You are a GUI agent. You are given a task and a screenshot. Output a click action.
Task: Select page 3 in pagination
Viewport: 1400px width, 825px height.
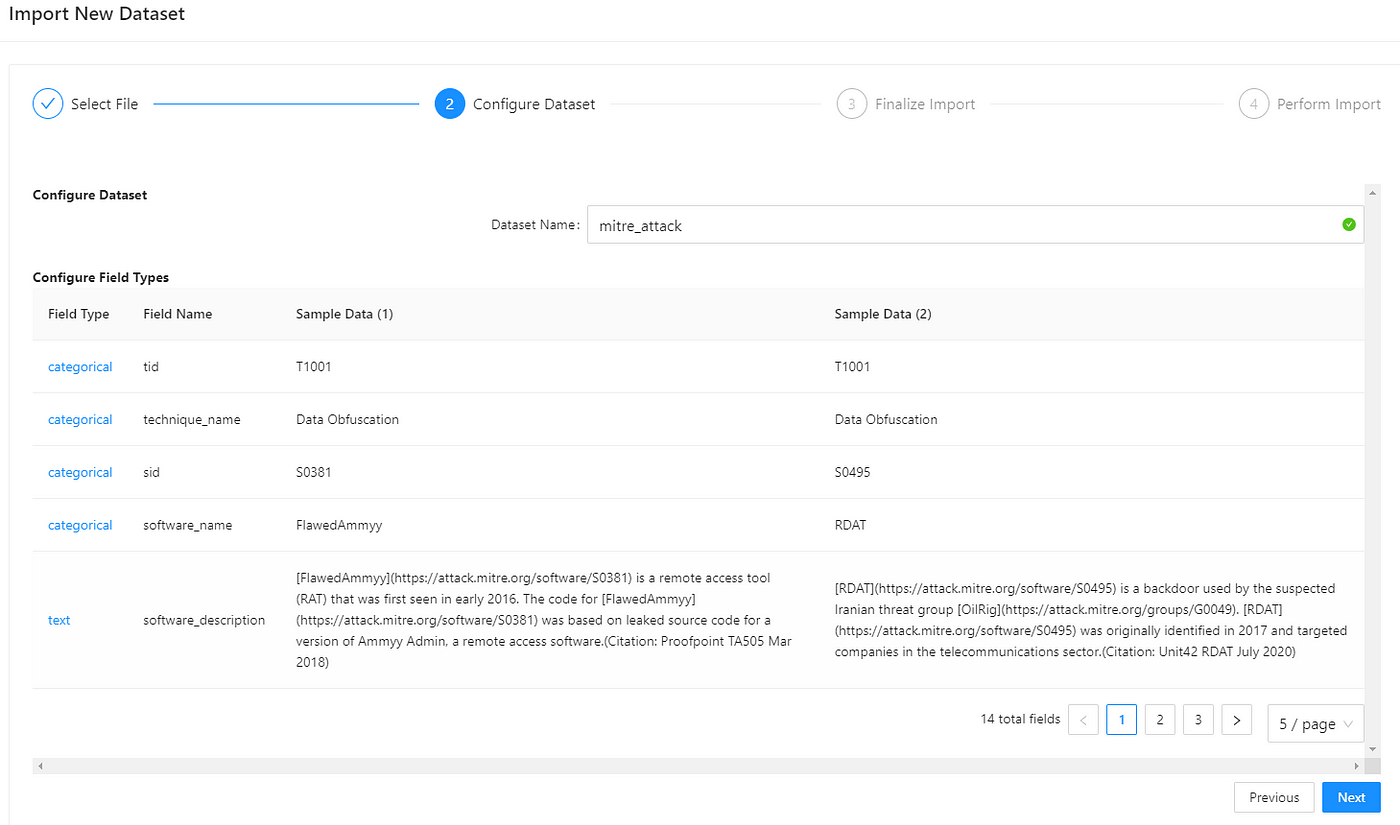[x=1198, y=719]
